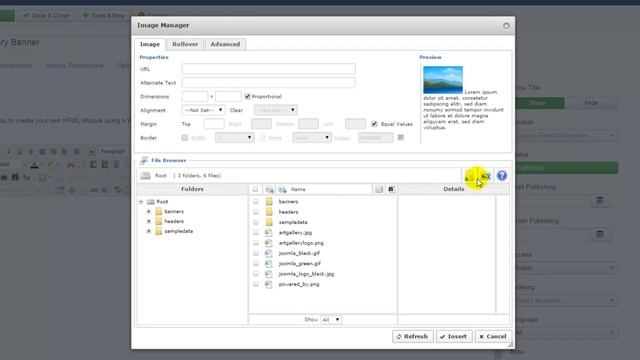Click the Alternate Text input field
The height and width of the screenshot is (360, 640).
pos(269,82)
